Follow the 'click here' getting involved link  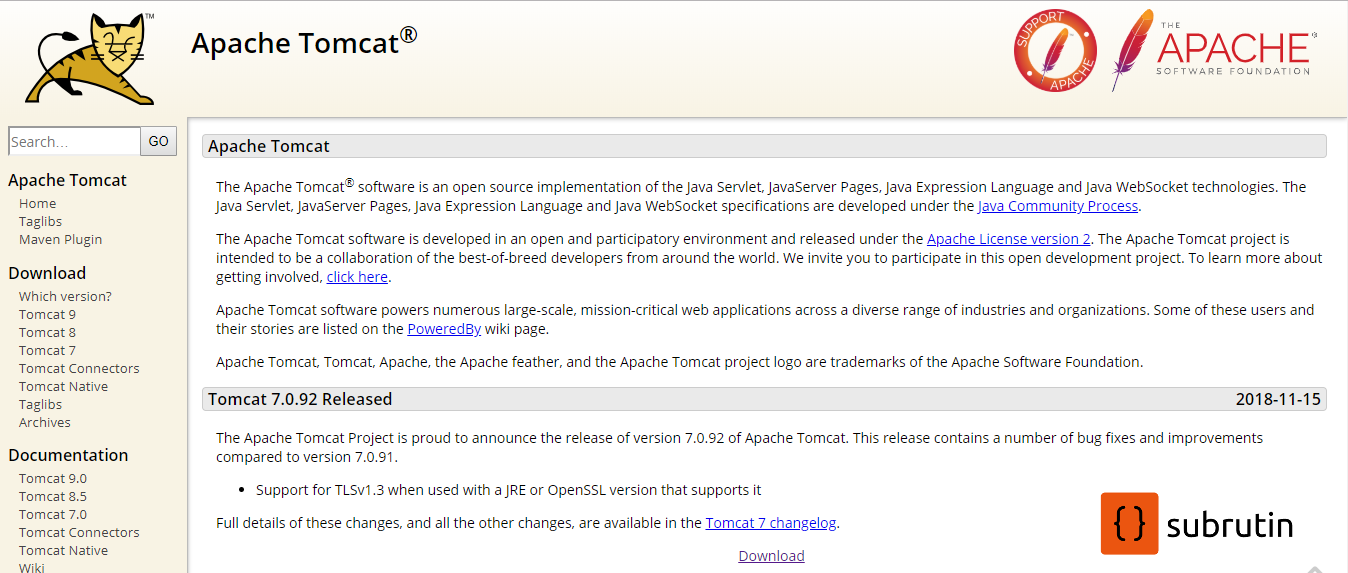(357, 277)
